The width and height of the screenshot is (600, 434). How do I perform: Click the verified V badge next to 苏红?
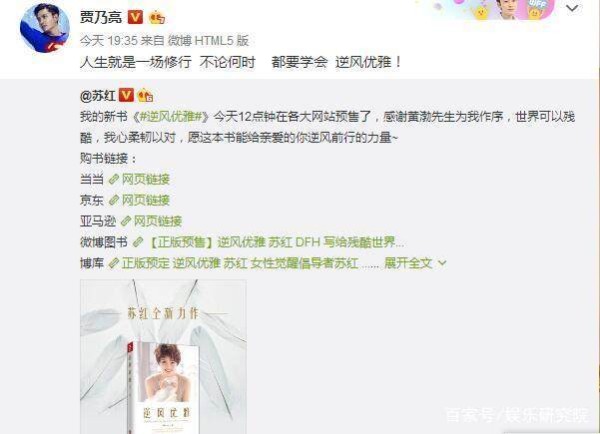coord(126,95)
